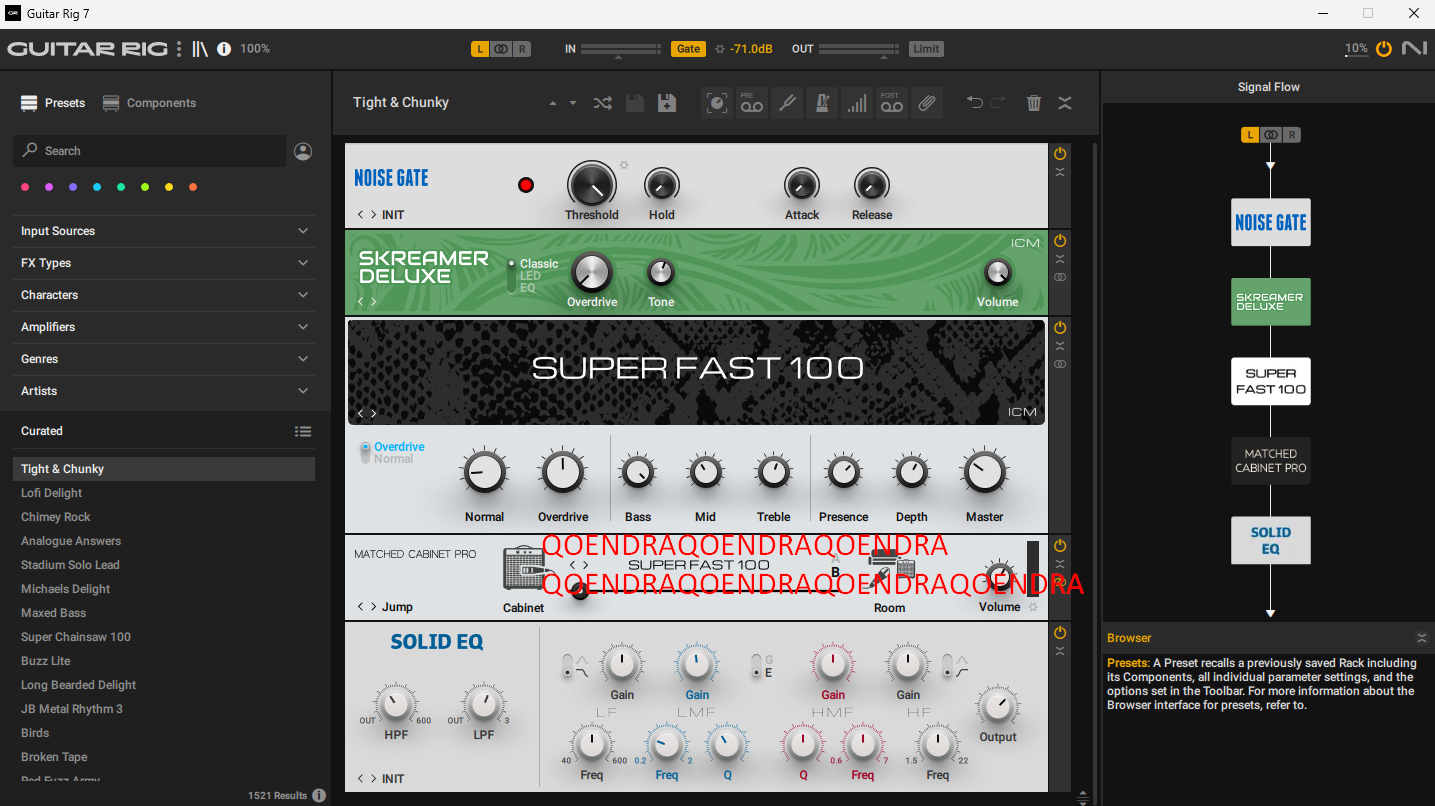
Task: Click the yellow color tag filter
Action: coord(169,187)
